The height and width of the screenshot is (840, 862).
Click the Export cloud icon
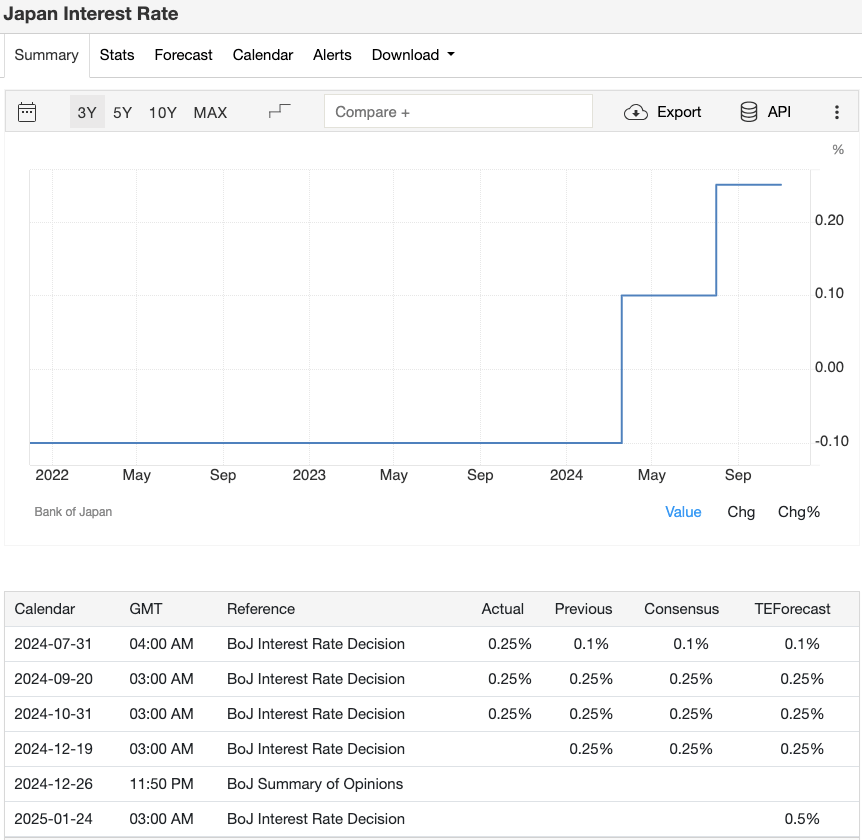click(636, 113)
